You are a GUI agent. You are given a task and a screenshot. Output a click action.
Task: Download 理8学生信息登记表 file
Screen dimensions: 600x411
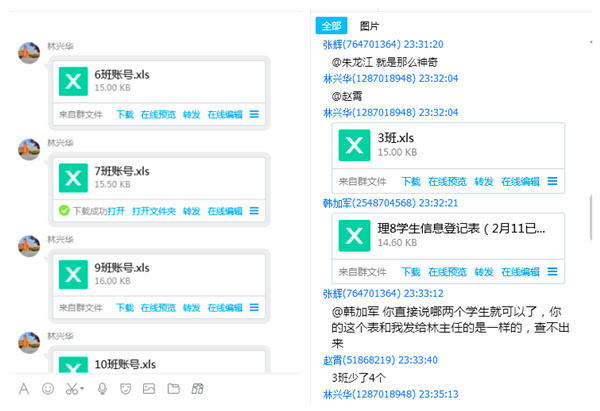pyautogui.click(x=411, y=272)
